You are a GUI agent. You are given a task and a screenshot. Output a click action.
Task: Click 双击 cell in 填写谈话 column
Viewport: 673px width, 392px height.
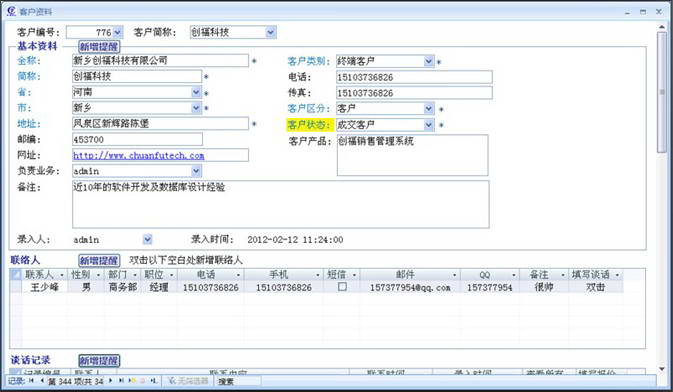(595, 287)
